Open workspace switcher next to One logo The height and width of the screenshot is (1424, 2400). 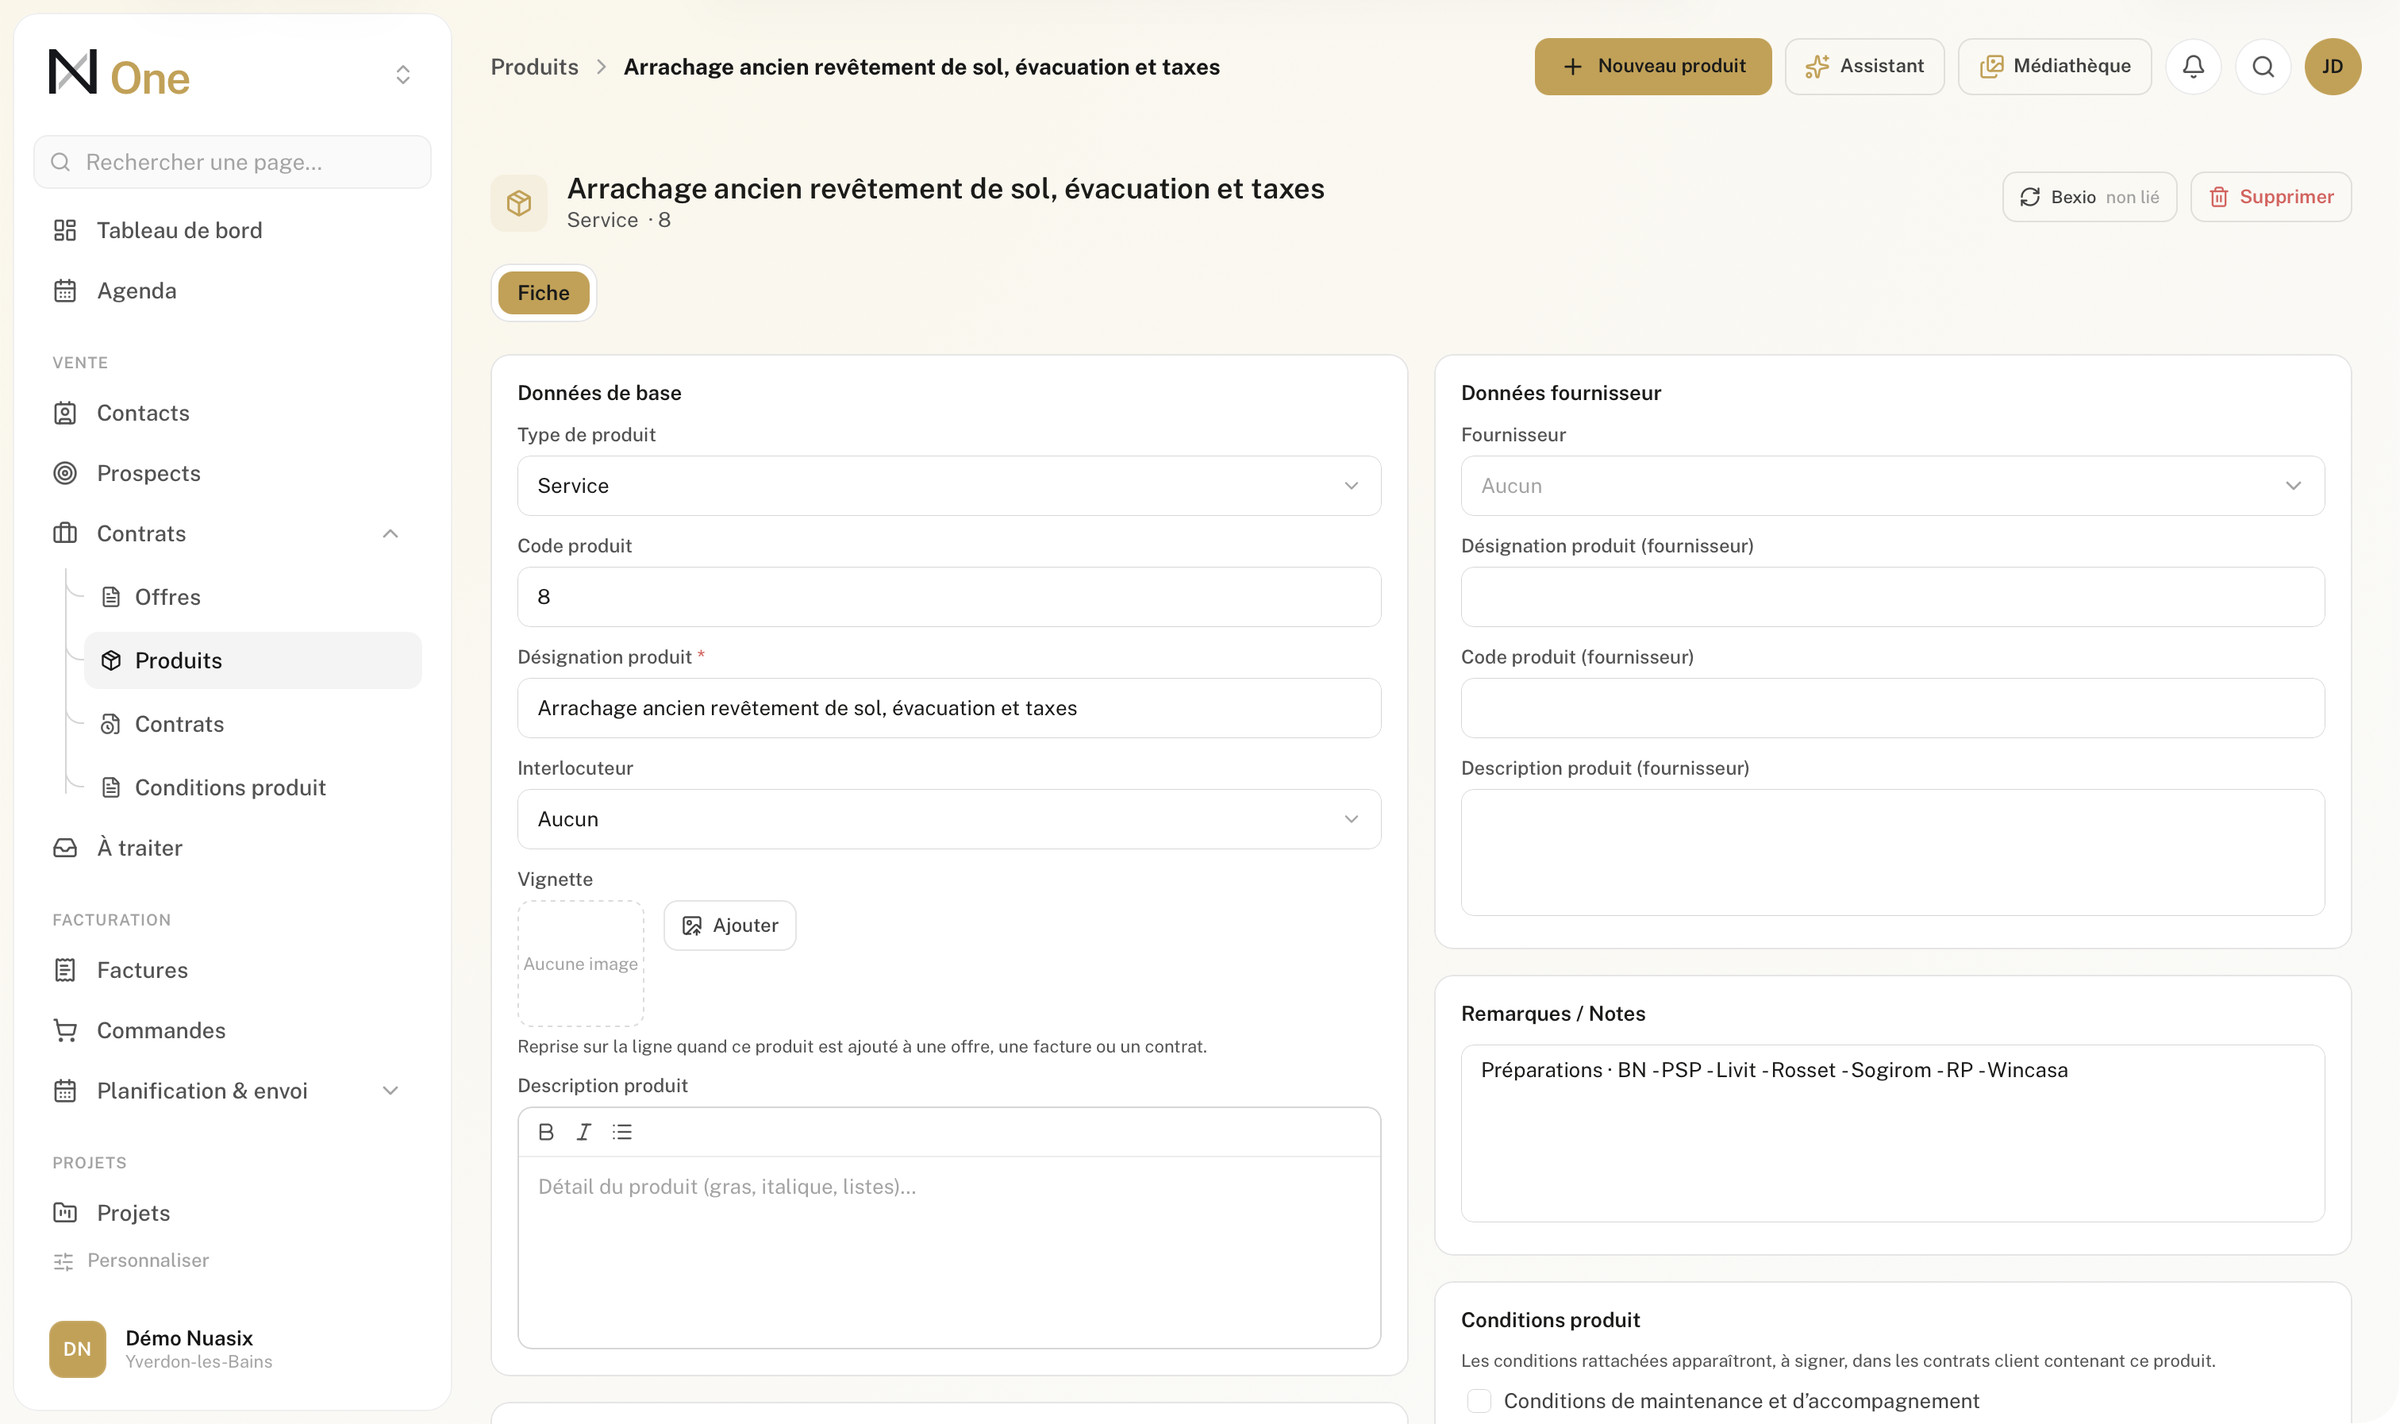[x=403, y=75]
